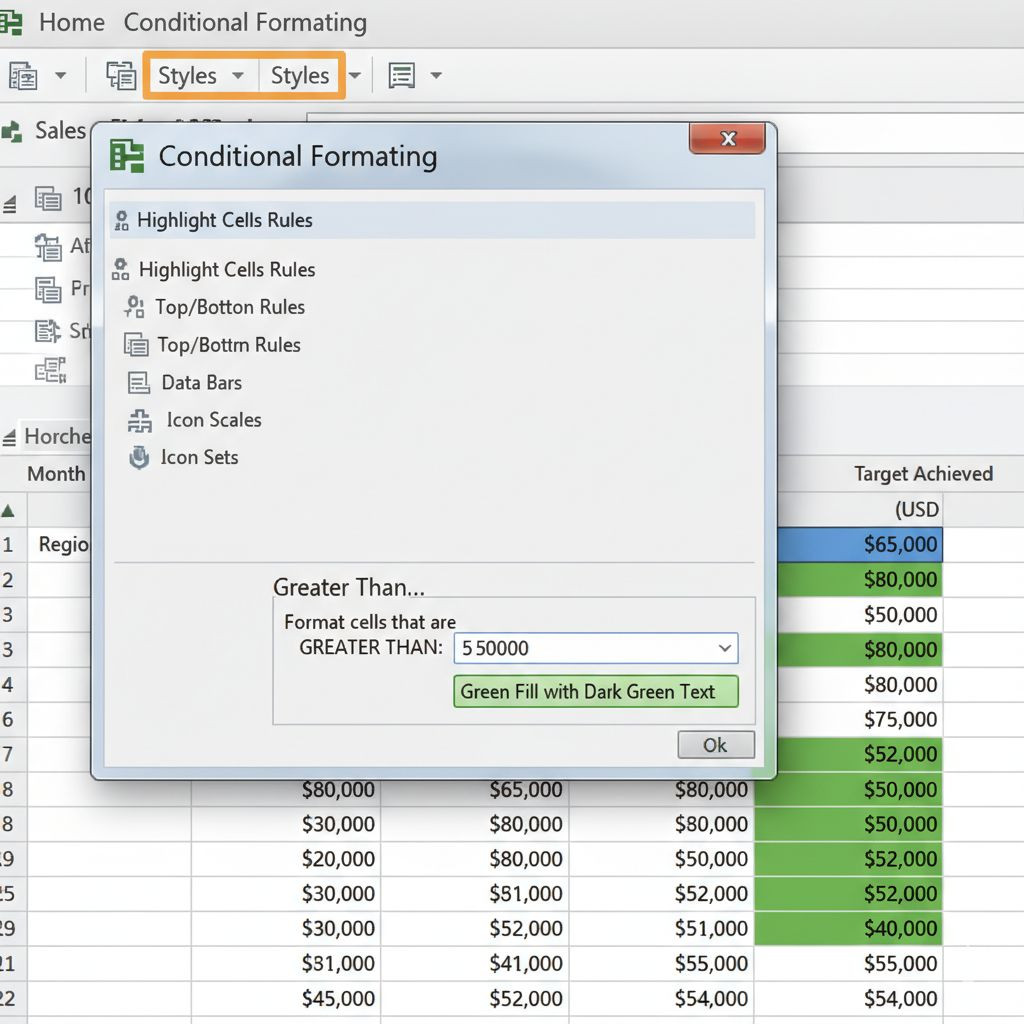Choose Top/Botton Rules option
1024x1024 pixels.
click(x=229, y=307)
